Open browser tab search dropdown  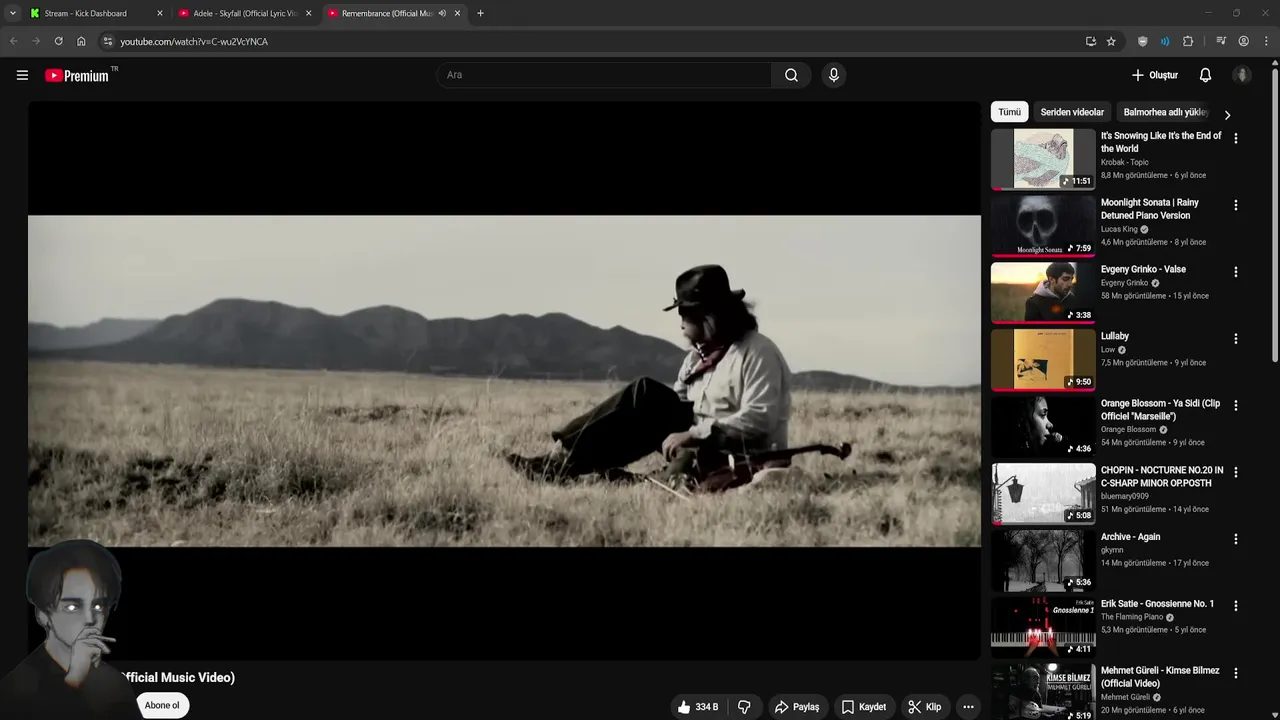pyautogui.click(x=12, y=13)
